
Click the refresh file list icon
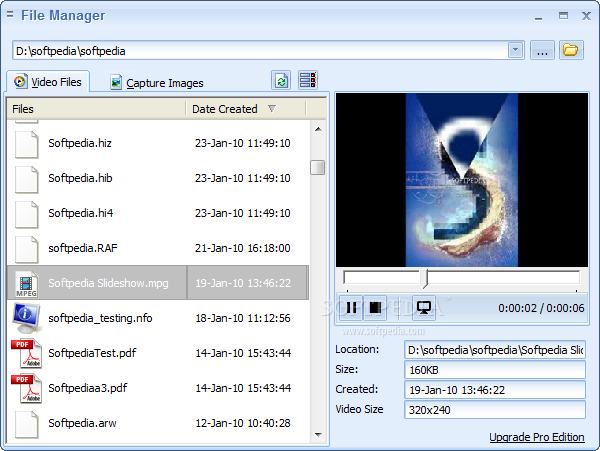[281, 80]
